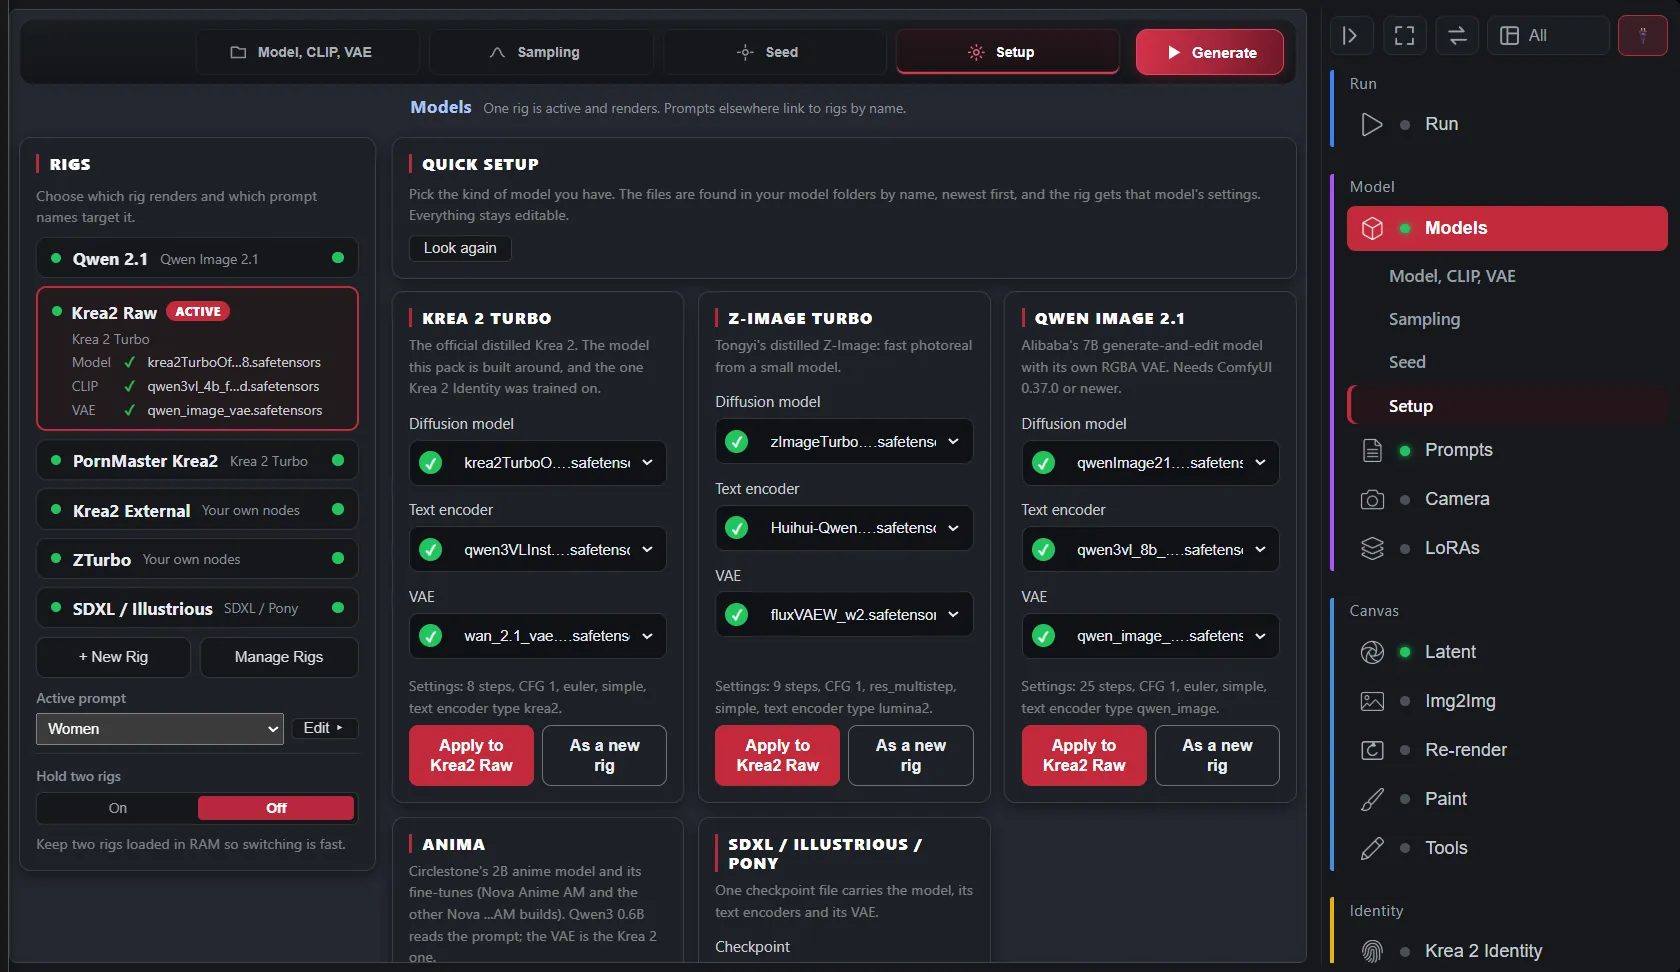Viewport: 1680px width, 972px height.
Task: Click the + New Rig button
Action: (113, 657)
